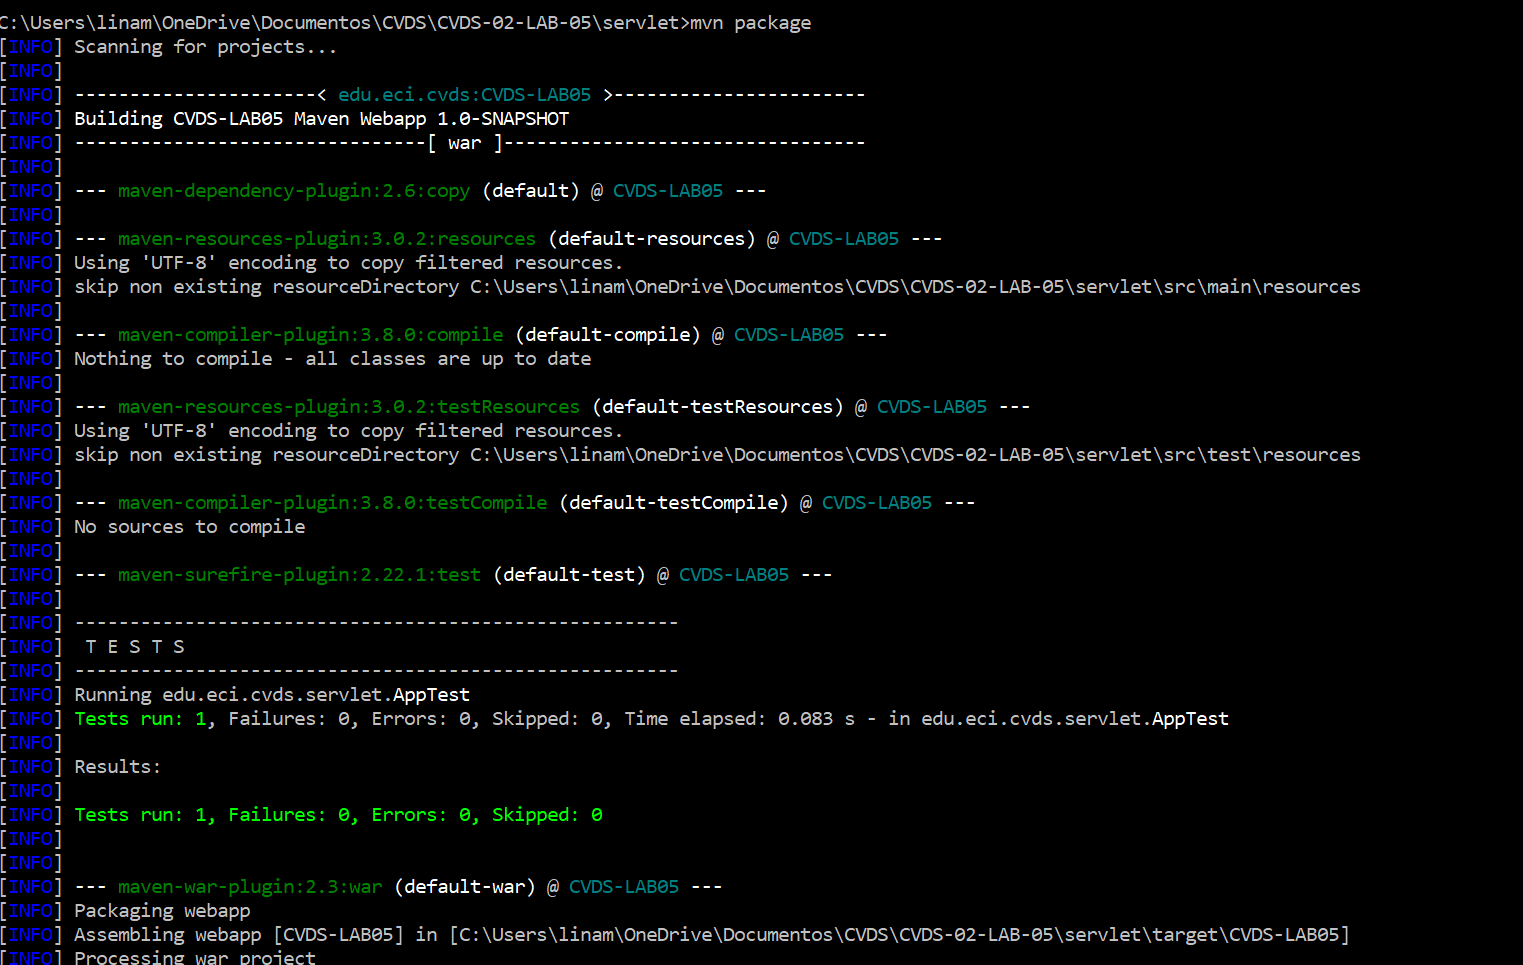This screenshot has width=1523, height=965.
Task: Click the maven-resources-plugin:3.0.2:resources entry
Action: [325, 238]
